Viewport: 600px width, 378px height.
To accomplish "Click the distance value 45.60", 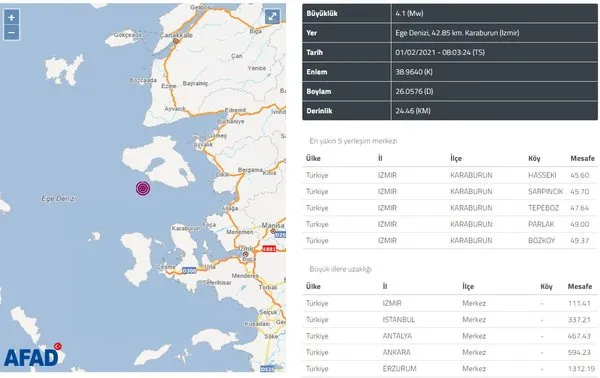I will [x=580, y=175].
